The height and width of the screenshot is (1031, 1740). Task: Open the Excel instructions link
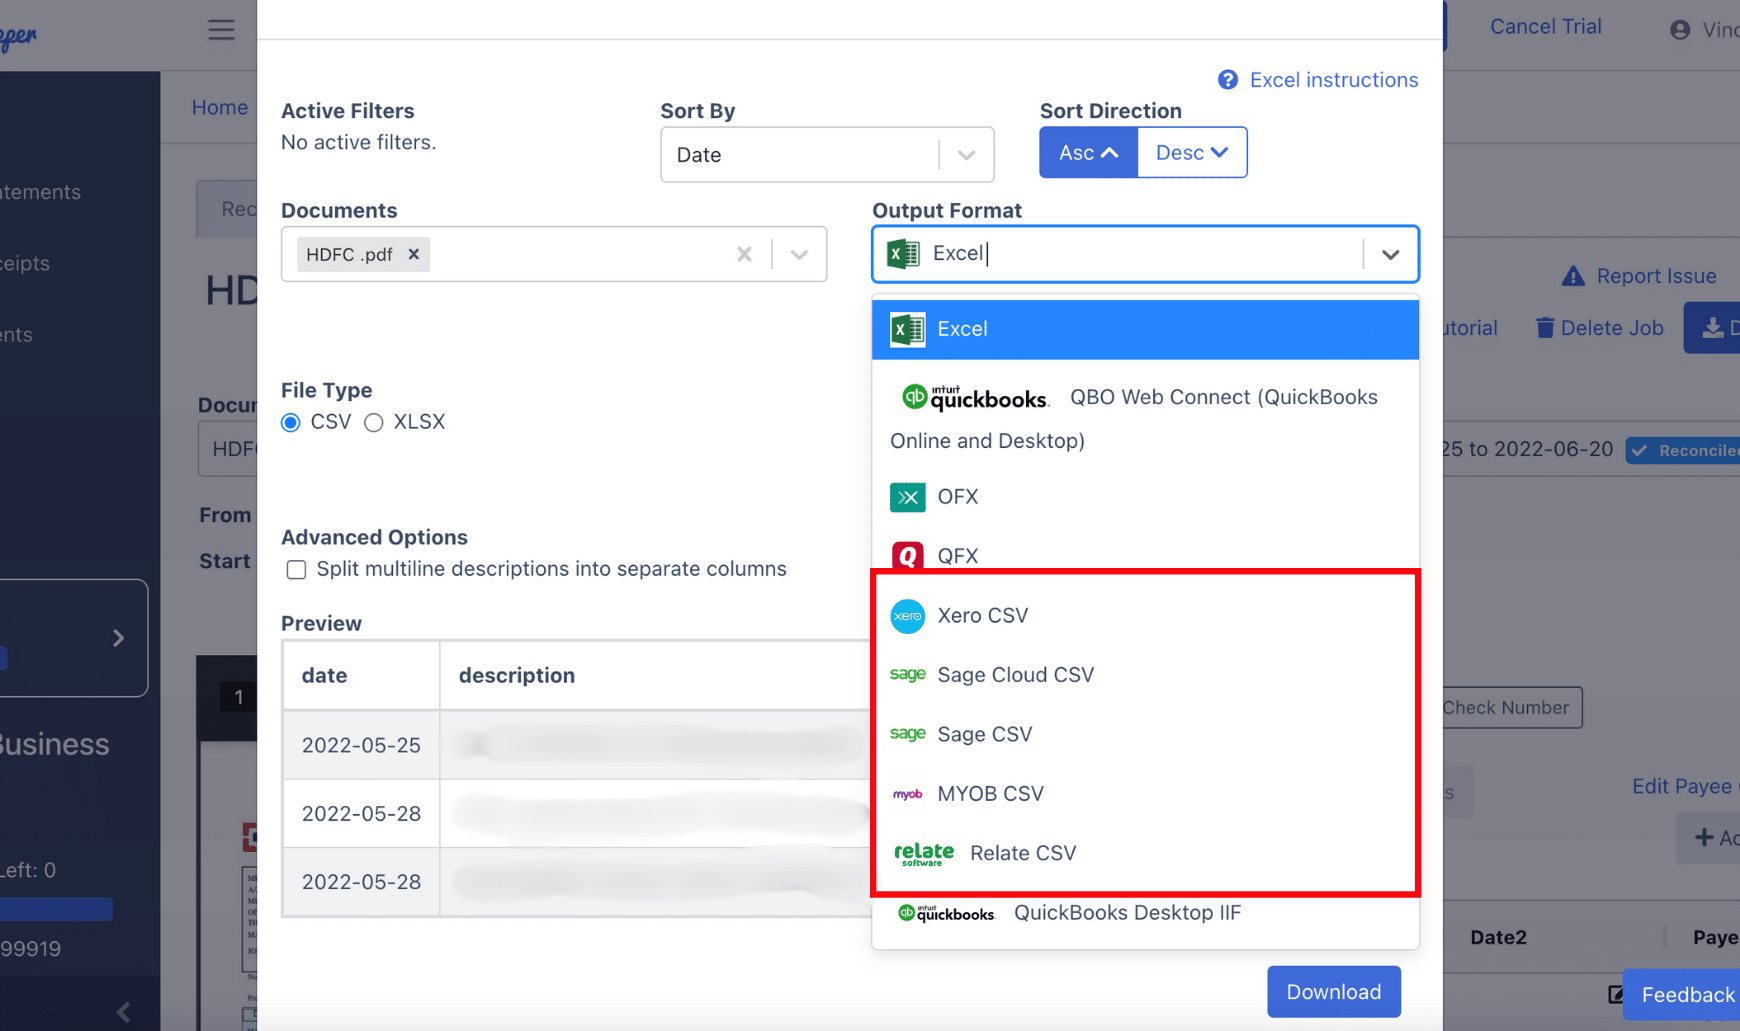pos(1334,79)
